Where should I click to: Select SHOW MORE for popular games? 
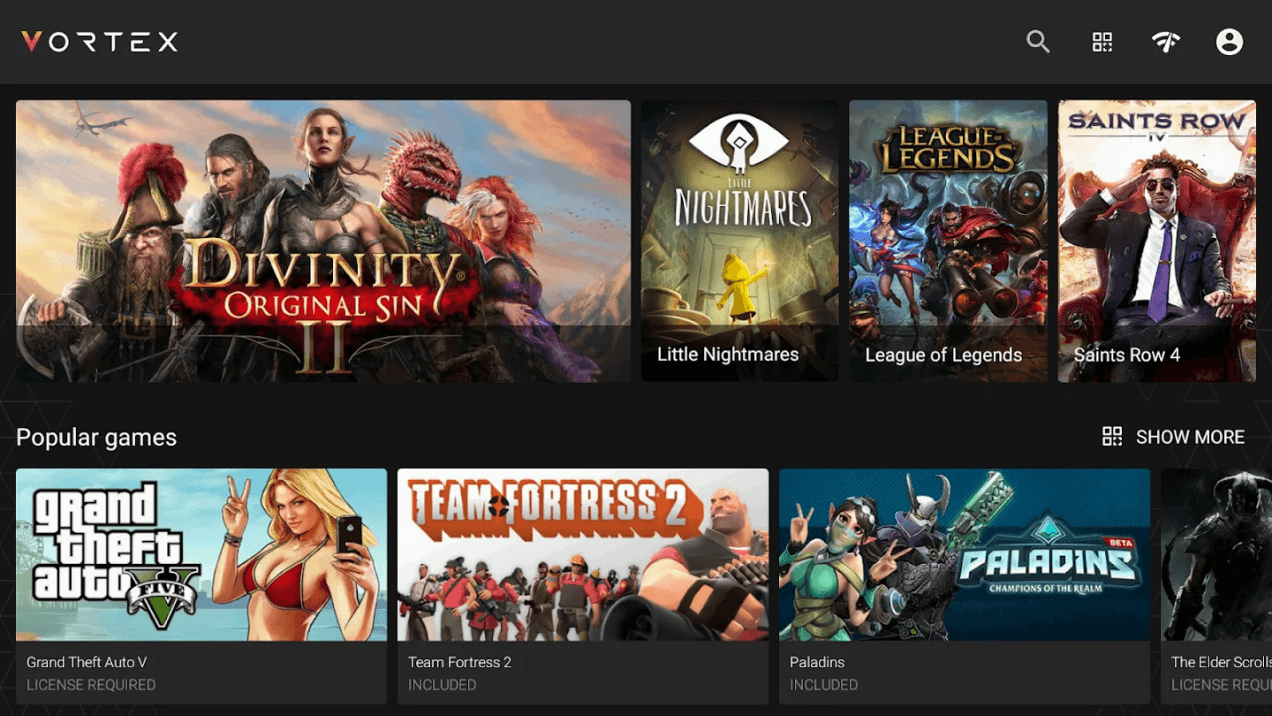click(x=1190, y=437)
